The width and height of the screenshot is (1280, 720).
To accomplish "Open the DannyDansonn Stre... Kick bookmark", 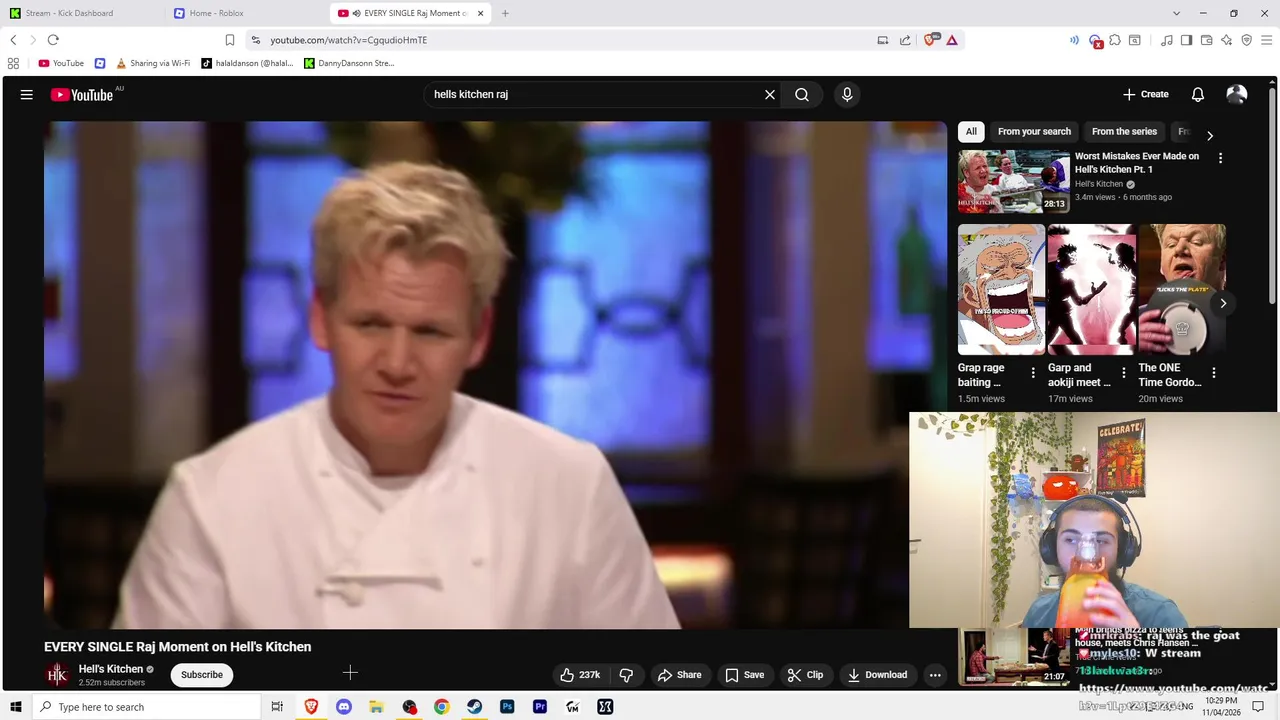I will (349, 63).
